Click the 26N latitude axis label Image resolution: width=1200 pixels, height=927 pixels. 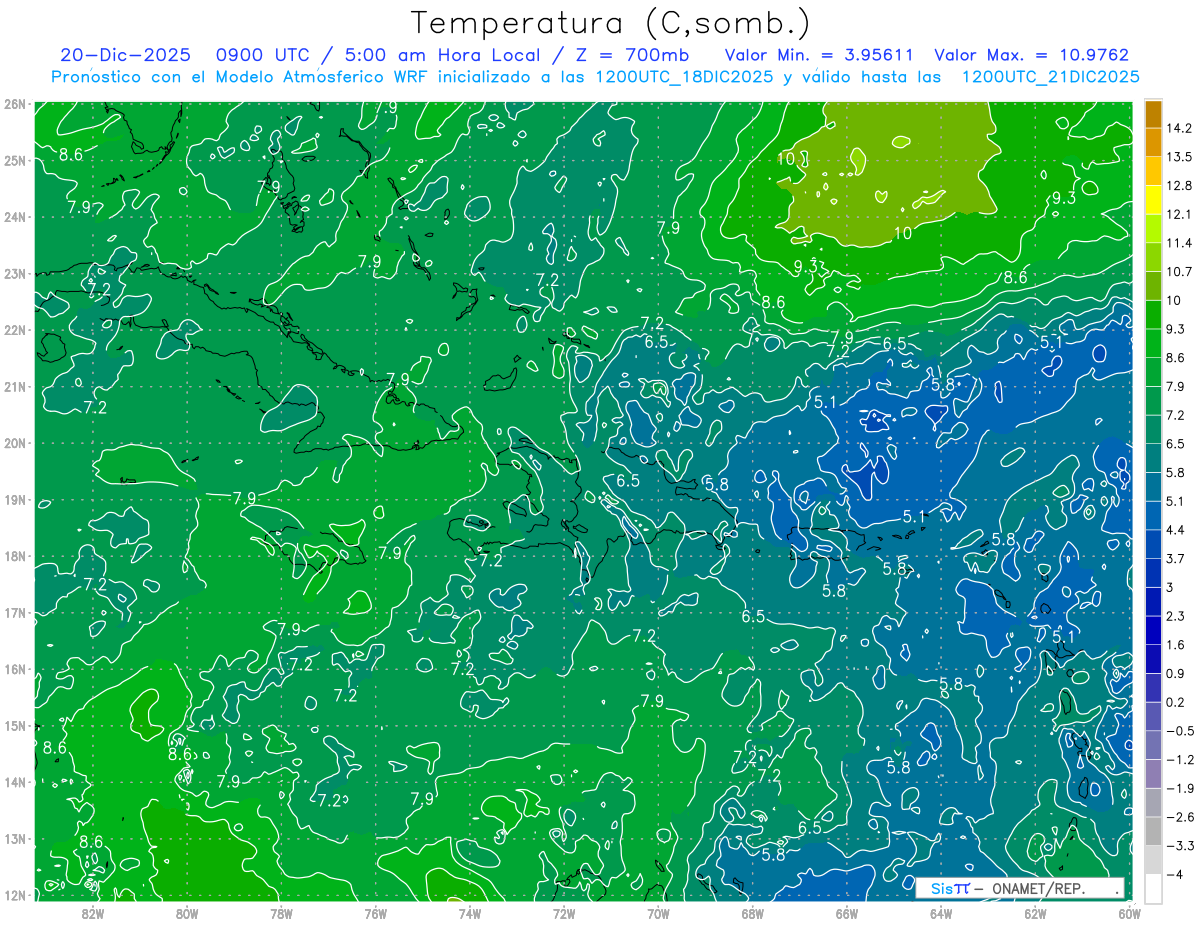[14, 104]
